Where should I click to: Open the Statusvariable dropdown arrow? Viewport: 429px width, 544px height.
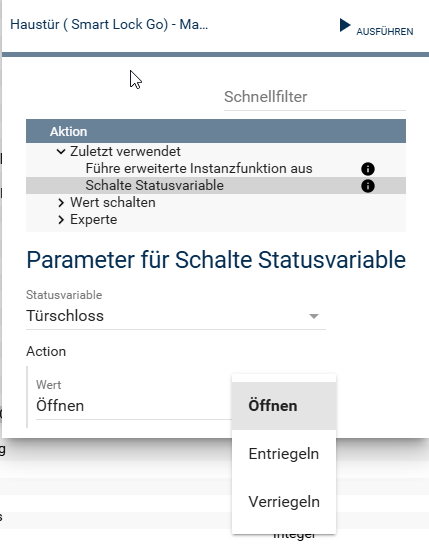[314, 316]
